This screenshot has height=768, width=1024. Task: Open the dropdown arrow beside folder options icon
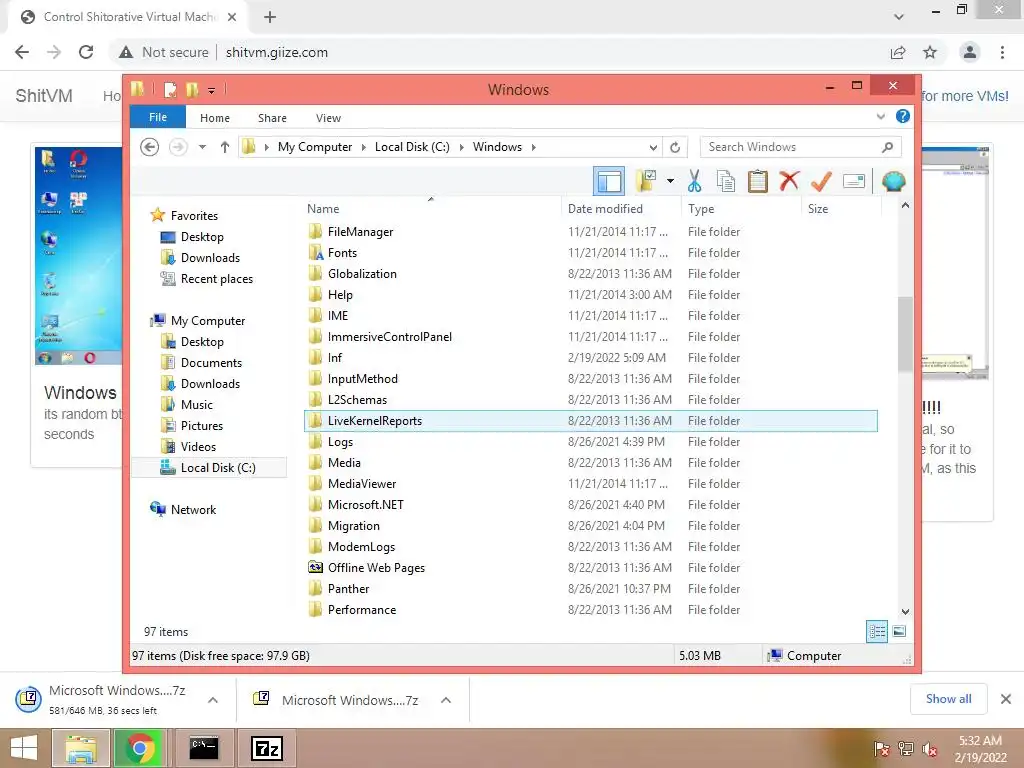click(670, 181)
